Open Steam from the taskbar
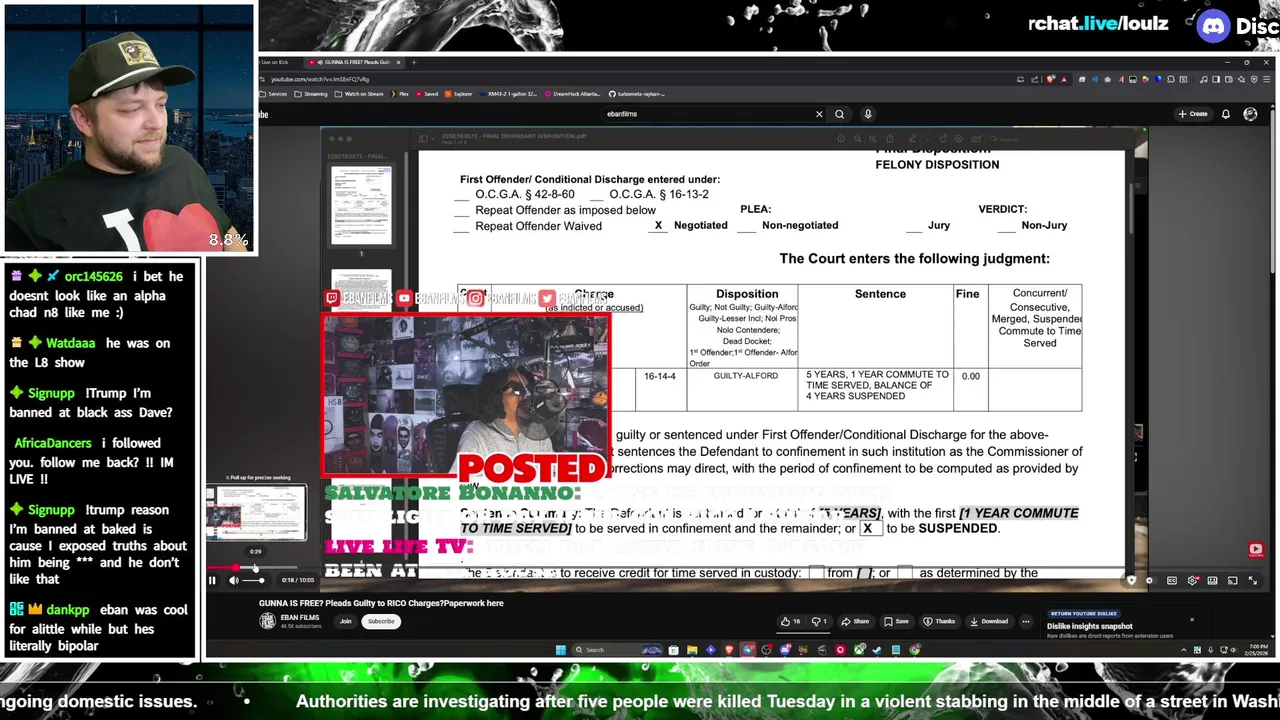 876,650
